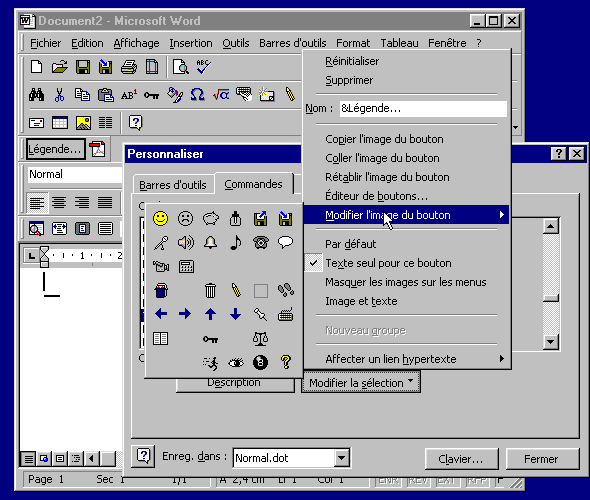Viewport: 590px width, 500px height.
Task: Pick the blue up arrow image
Action: coord(211,314)
